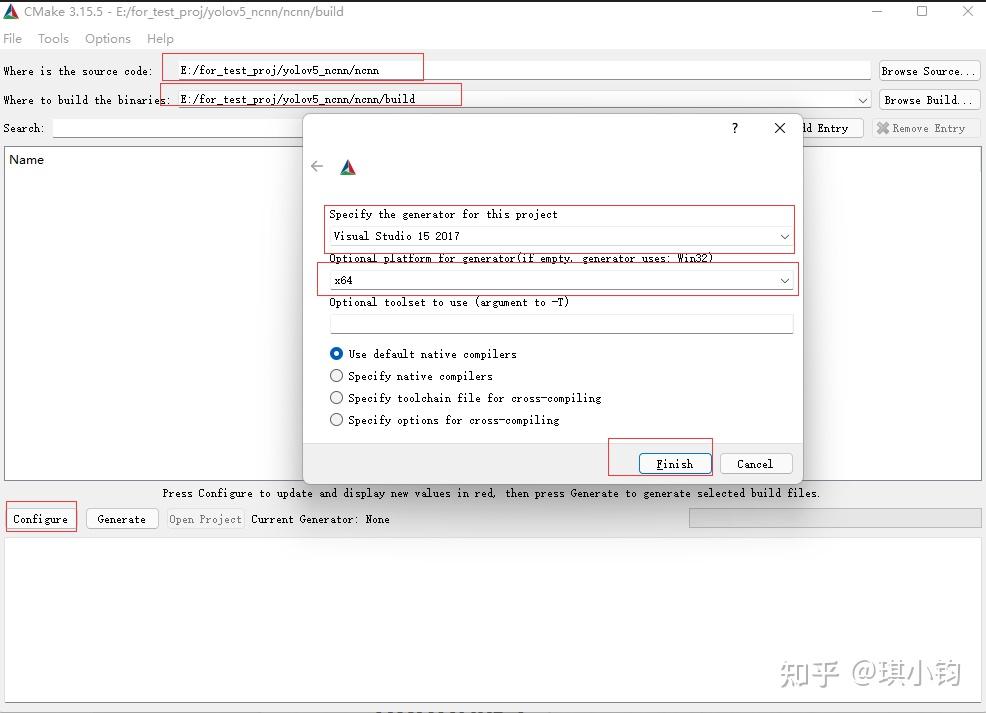This screenshot has height=713, width=986.
Task: Click the Generate button
Action: click(x=121, y=518)
